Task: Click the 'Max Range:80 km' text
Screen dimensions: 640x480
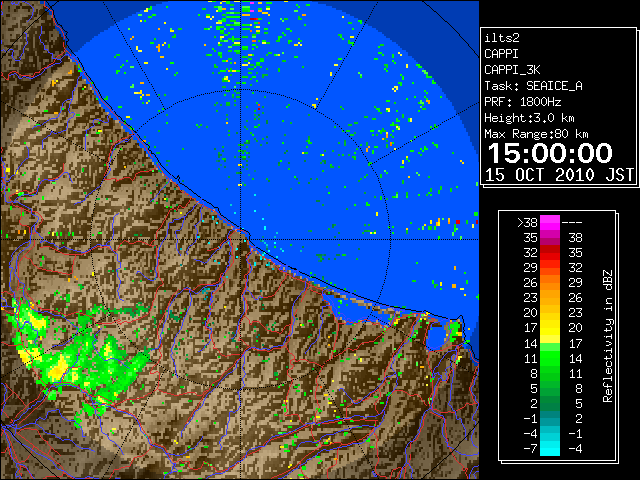Action: click(x=536, y=134)
